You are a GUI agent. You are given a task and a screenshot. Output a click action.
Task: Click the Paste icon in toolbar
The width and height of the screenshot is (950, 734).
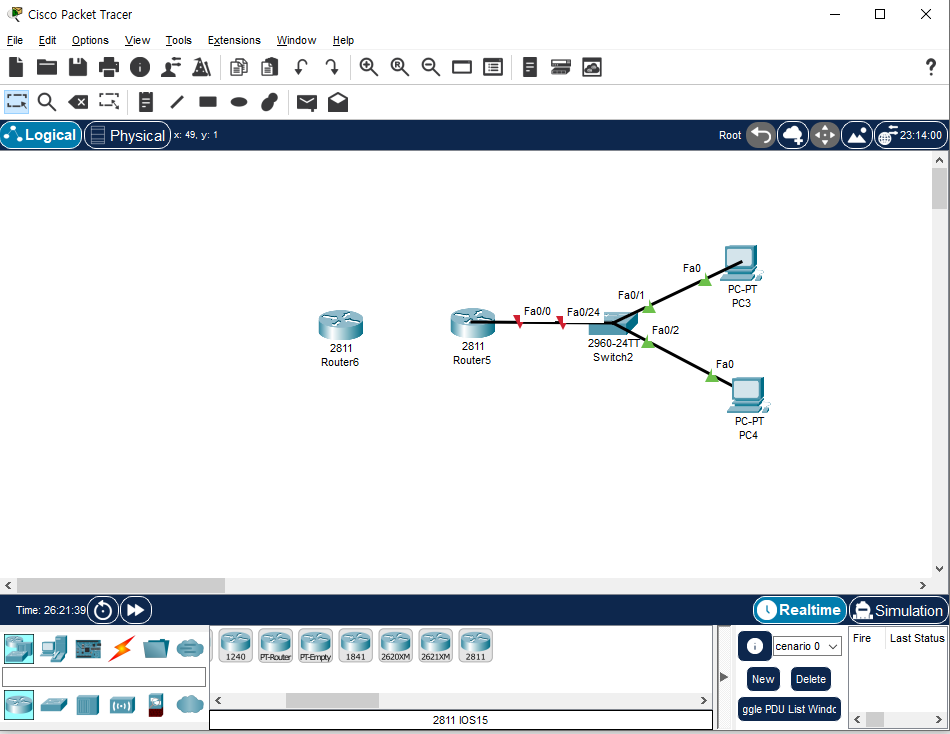pos(270,67)
